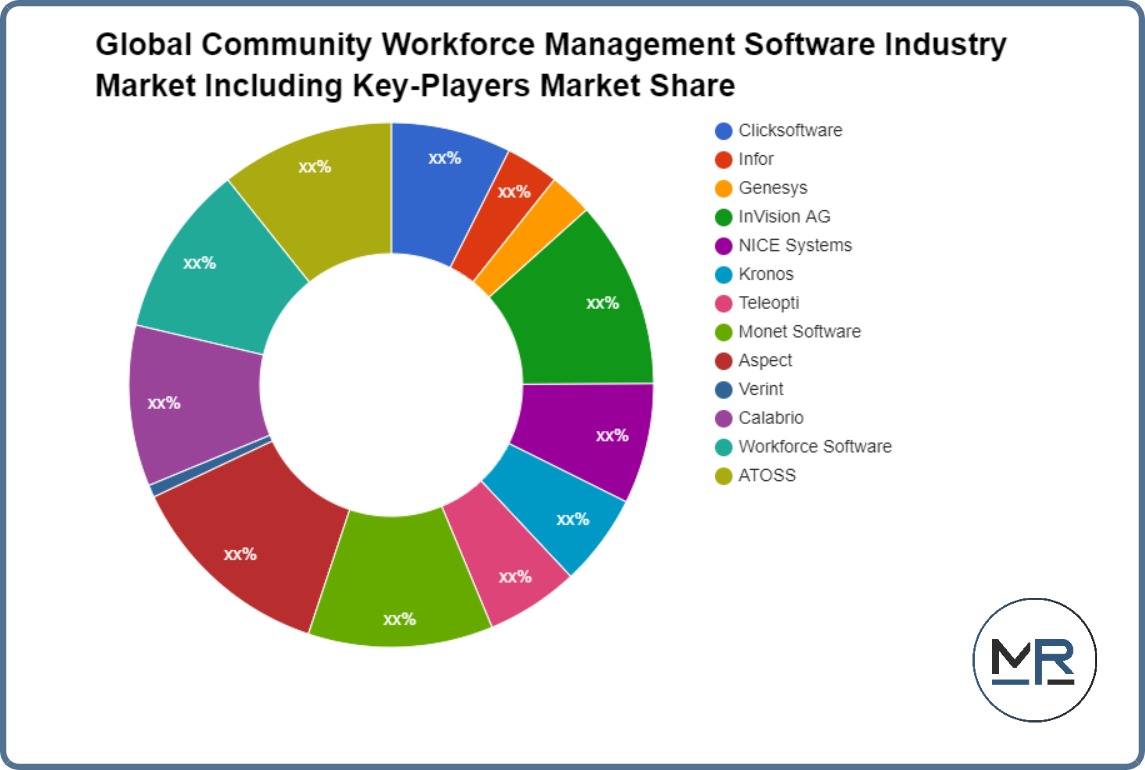This screenshot has height=770, width=1145.
Task: Click the xx% label on the green segment
Action: tap(602, 302)
